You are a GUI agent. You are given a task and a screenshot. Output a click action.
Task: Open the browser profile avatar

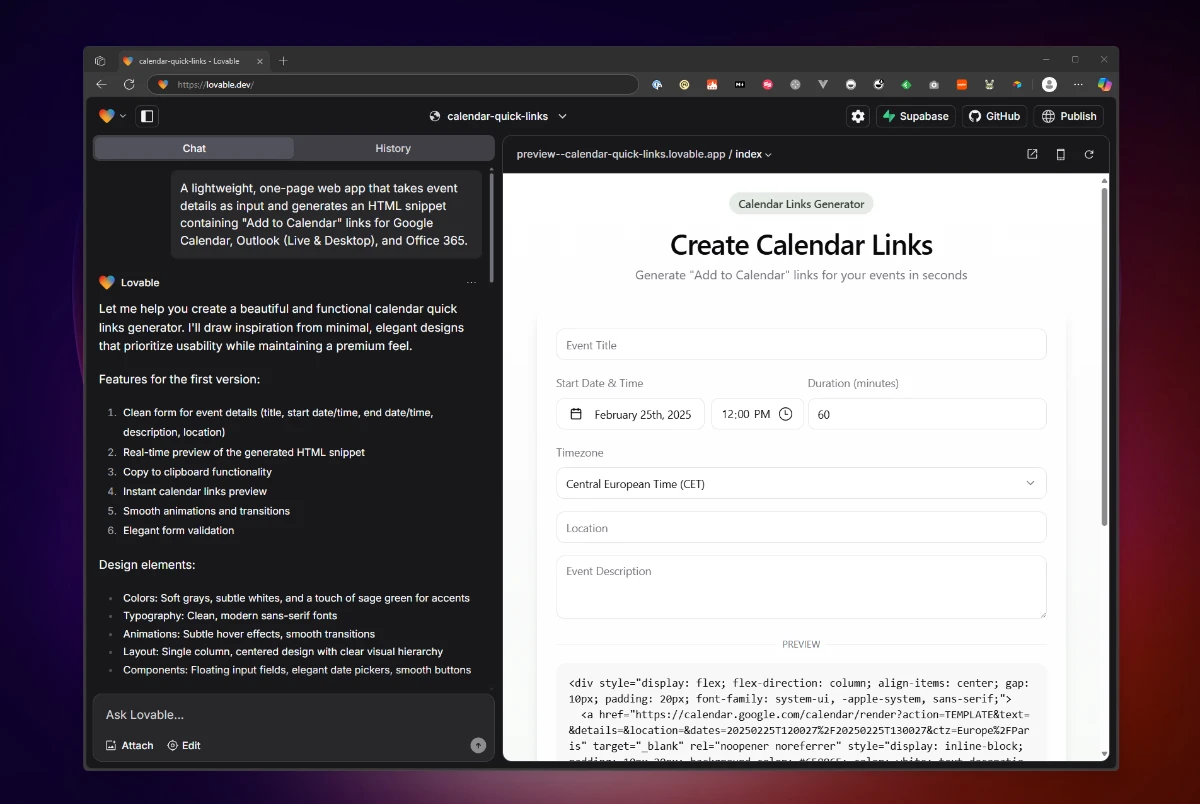[x=1049, y=85]
